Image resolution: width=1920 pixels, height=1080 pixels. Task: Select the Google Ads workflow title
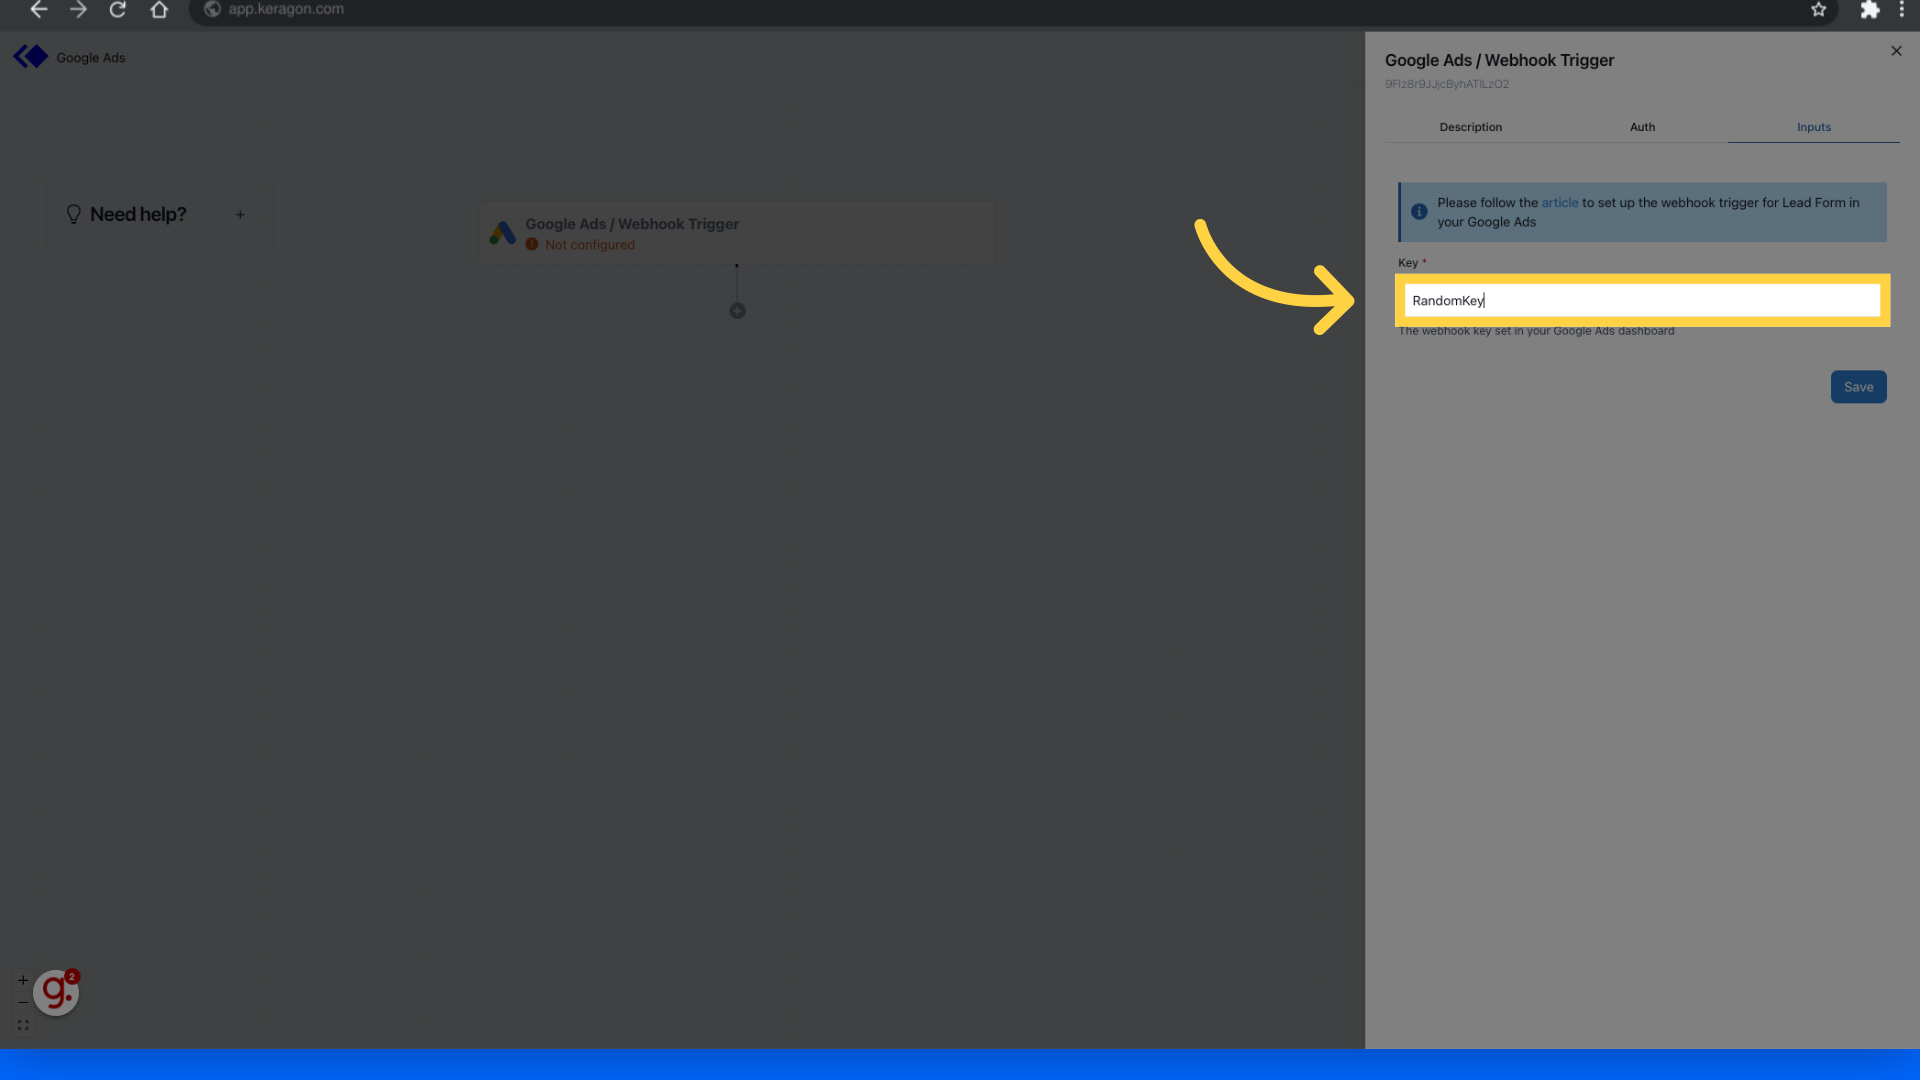point(91,58)
